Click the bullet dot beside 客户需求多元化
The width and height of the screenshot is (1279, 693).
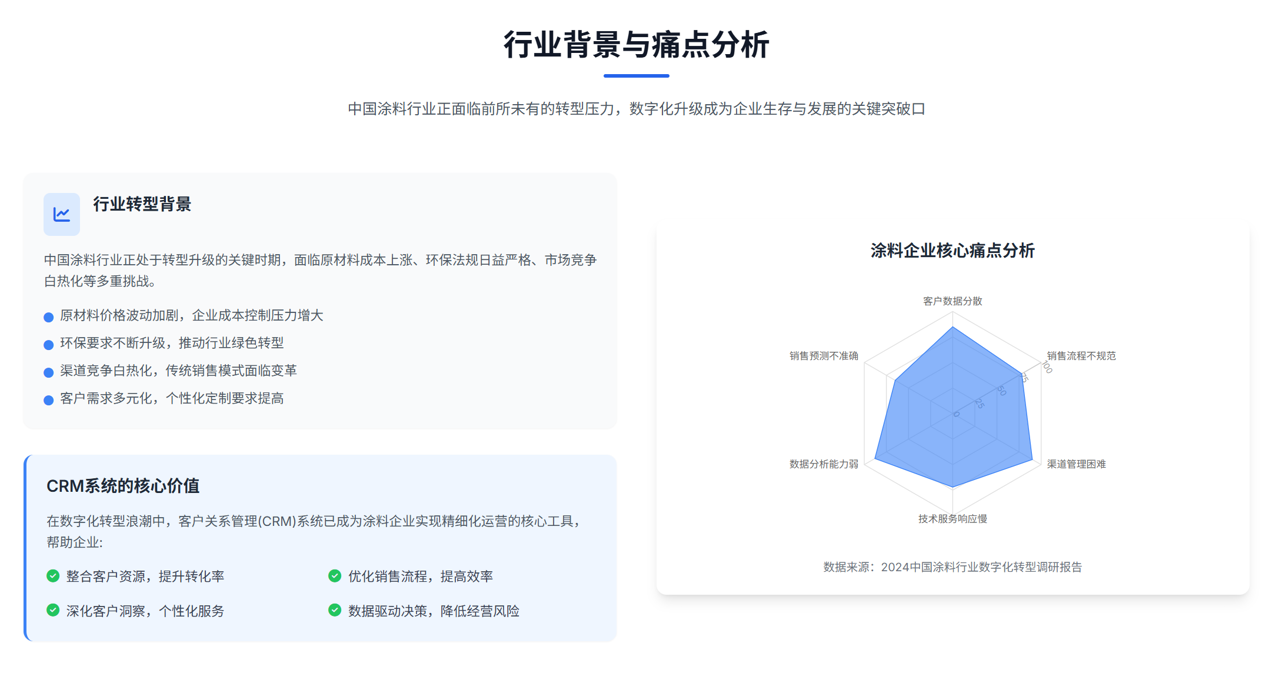(x=46, y=398)
